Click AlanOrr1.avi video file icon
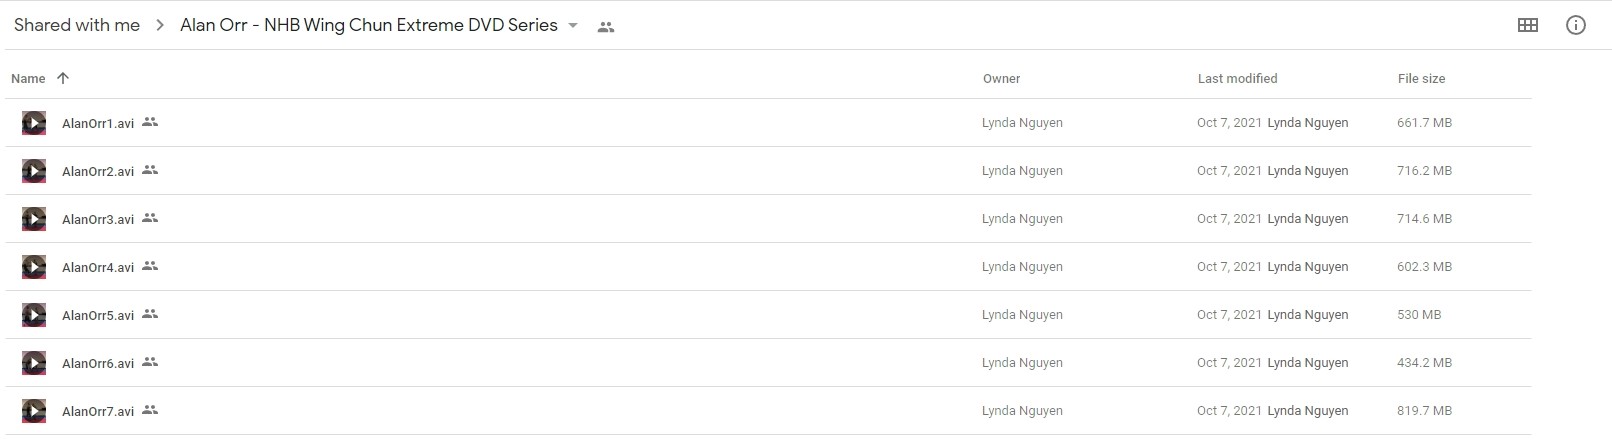 click(x=34, y=123)
